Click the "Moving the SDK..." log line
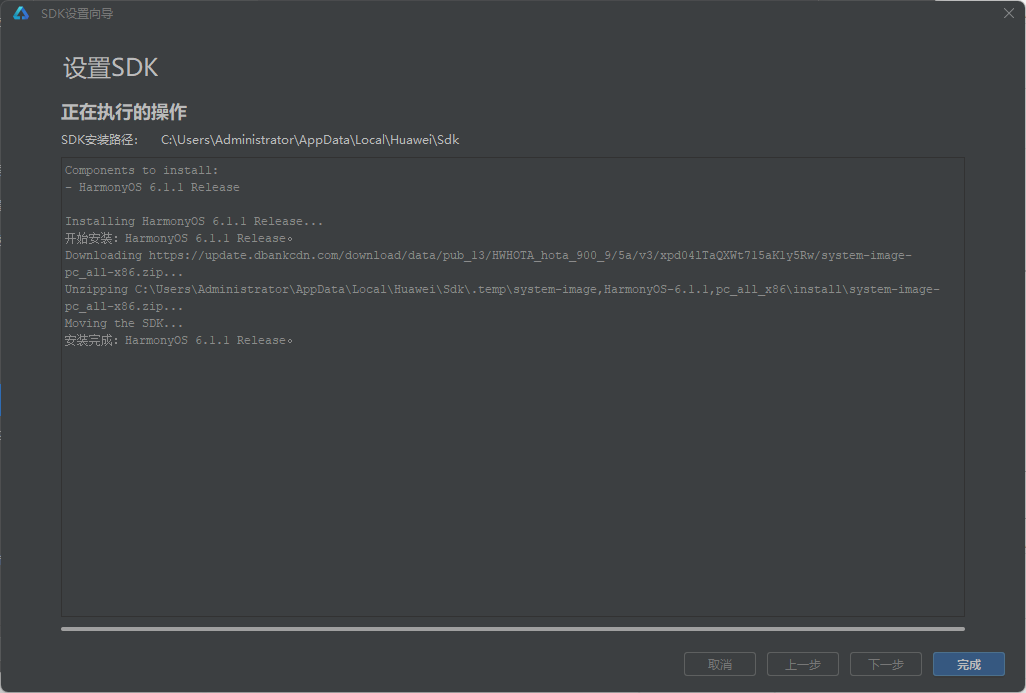The height and width of the screenshot is (693, 1026). 124,323
